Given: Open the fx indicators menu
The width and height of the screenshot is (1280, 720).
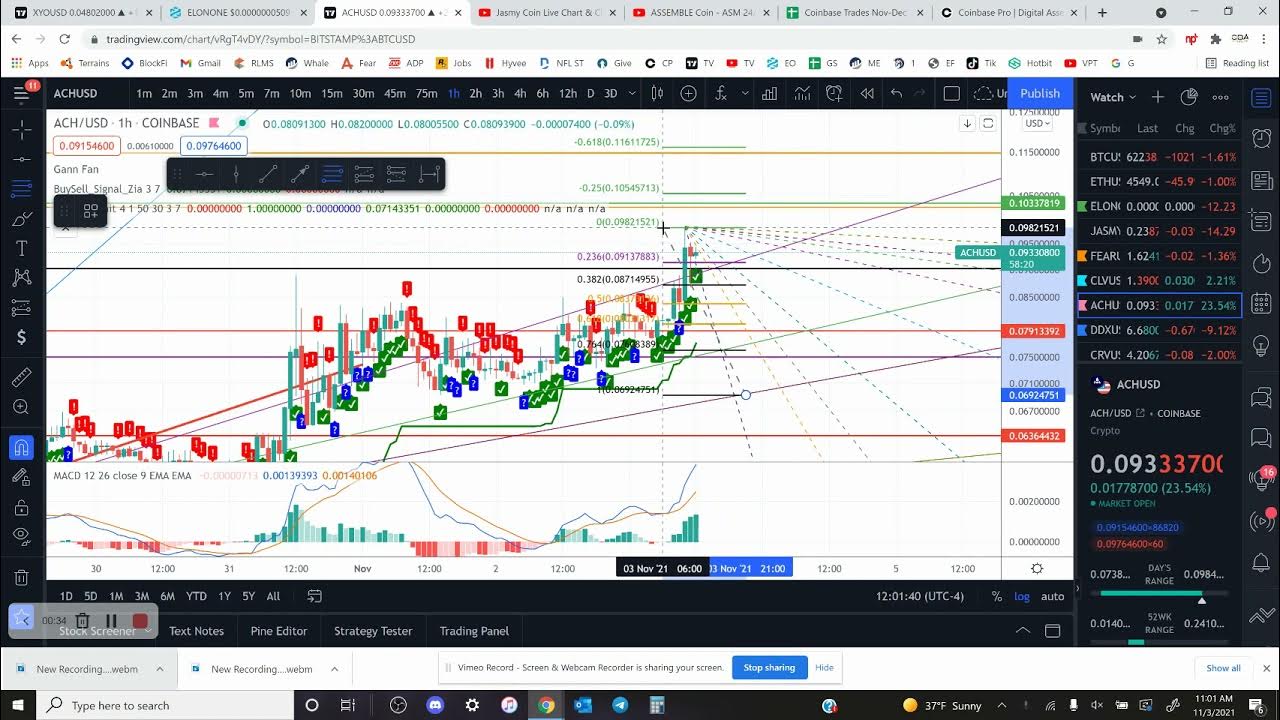Looking at the screenshot, I should point(721,94).
